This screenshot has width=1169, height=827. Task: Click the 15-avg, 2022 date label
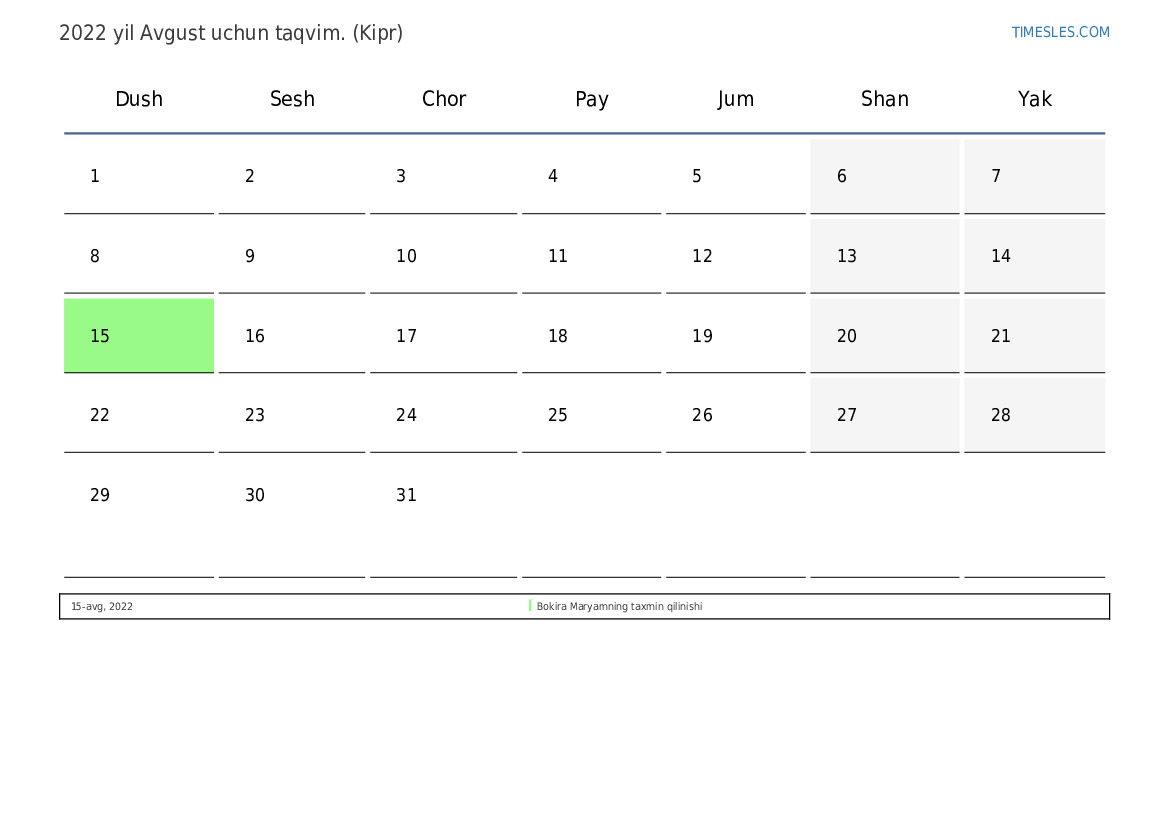point(102,607)
